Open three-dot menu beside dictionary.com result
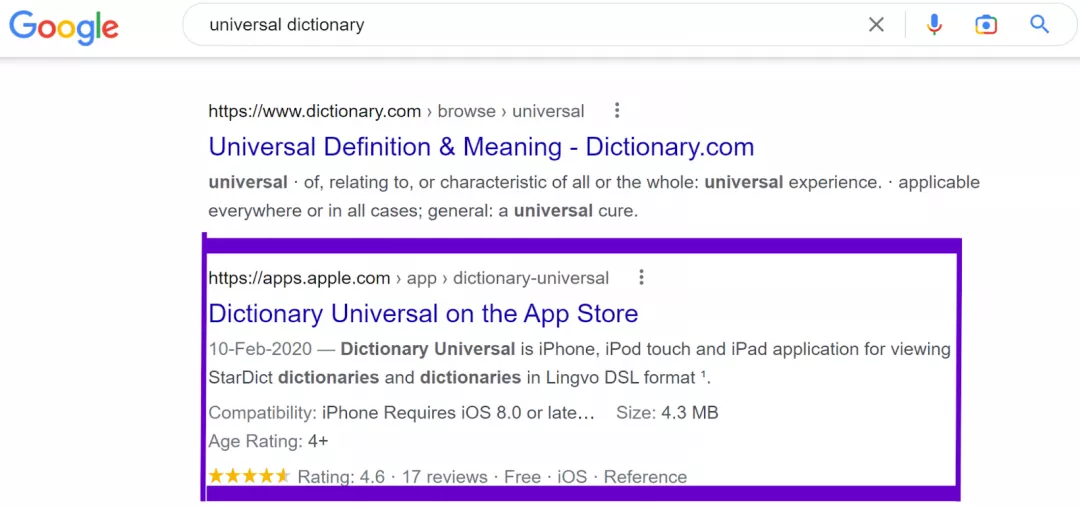The width and height of the screenshot is (1080, 507). (617, 110)
